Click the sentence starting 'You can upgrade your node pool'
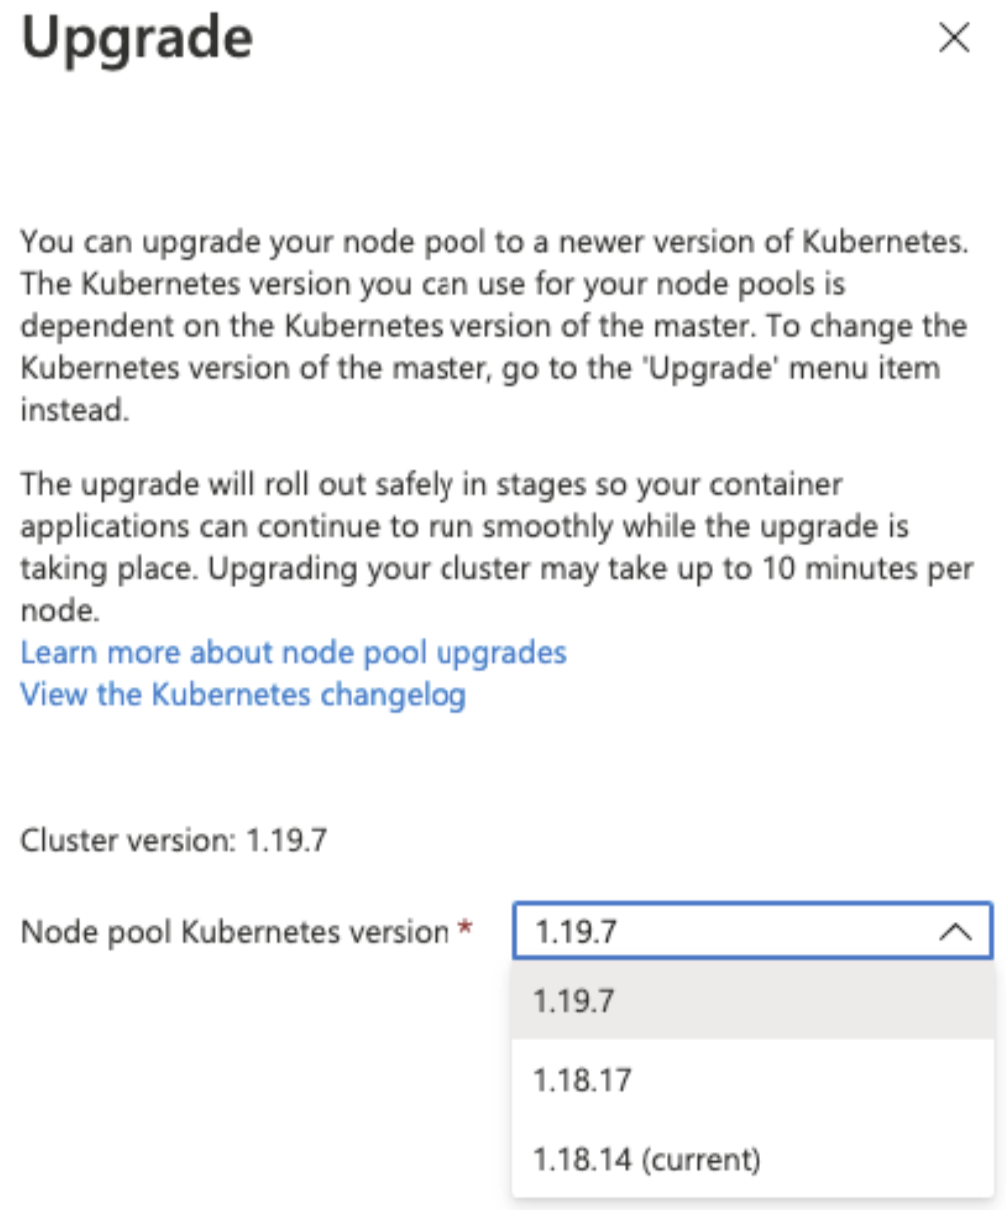Image resolution: width=1006 pixels, height=1210 pixels. click(x=300, y=243)
